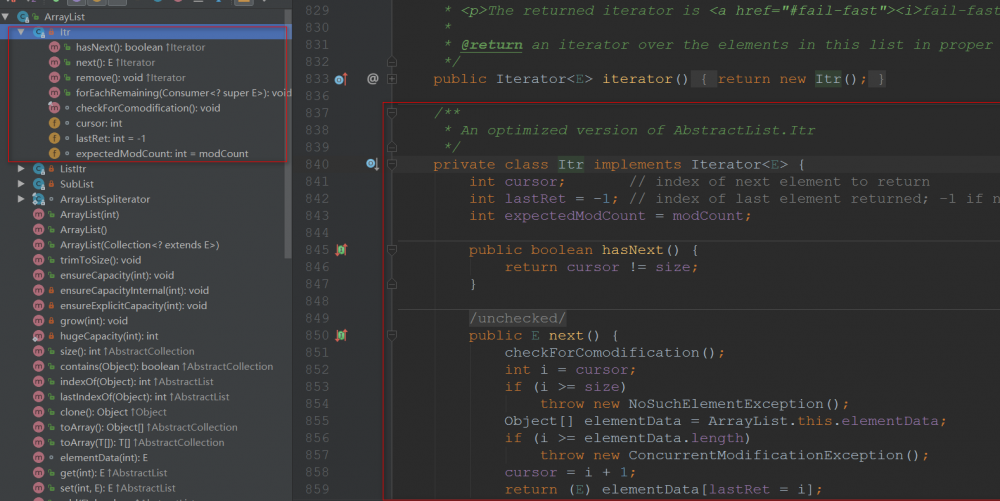Click the method icon beside hasNext()
The height and width of the screenshot is (501, 1000).
54,48
